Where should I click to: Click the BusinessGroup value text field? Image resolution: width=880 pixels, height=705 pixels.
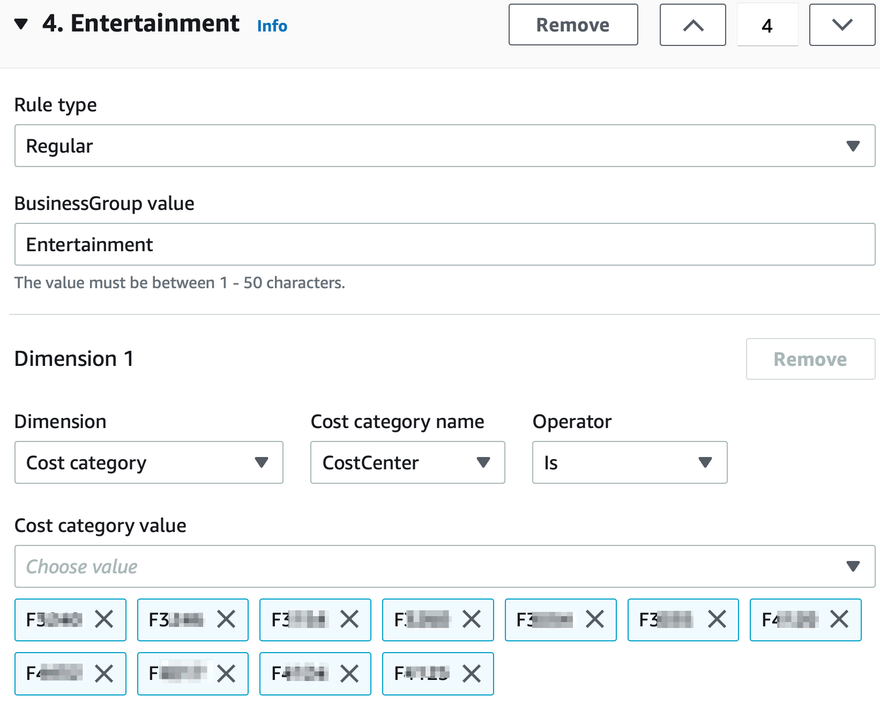444,244
